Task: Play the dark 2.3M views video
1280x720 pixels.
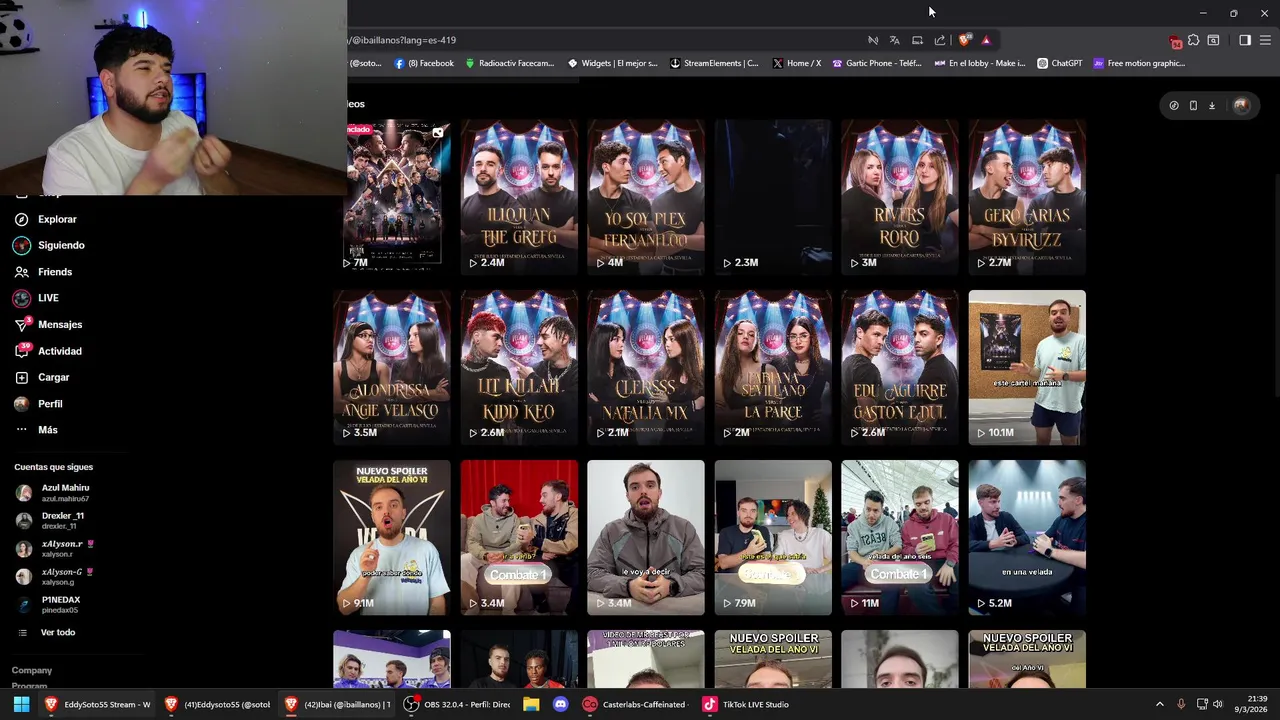Action: tap(773, 197)
